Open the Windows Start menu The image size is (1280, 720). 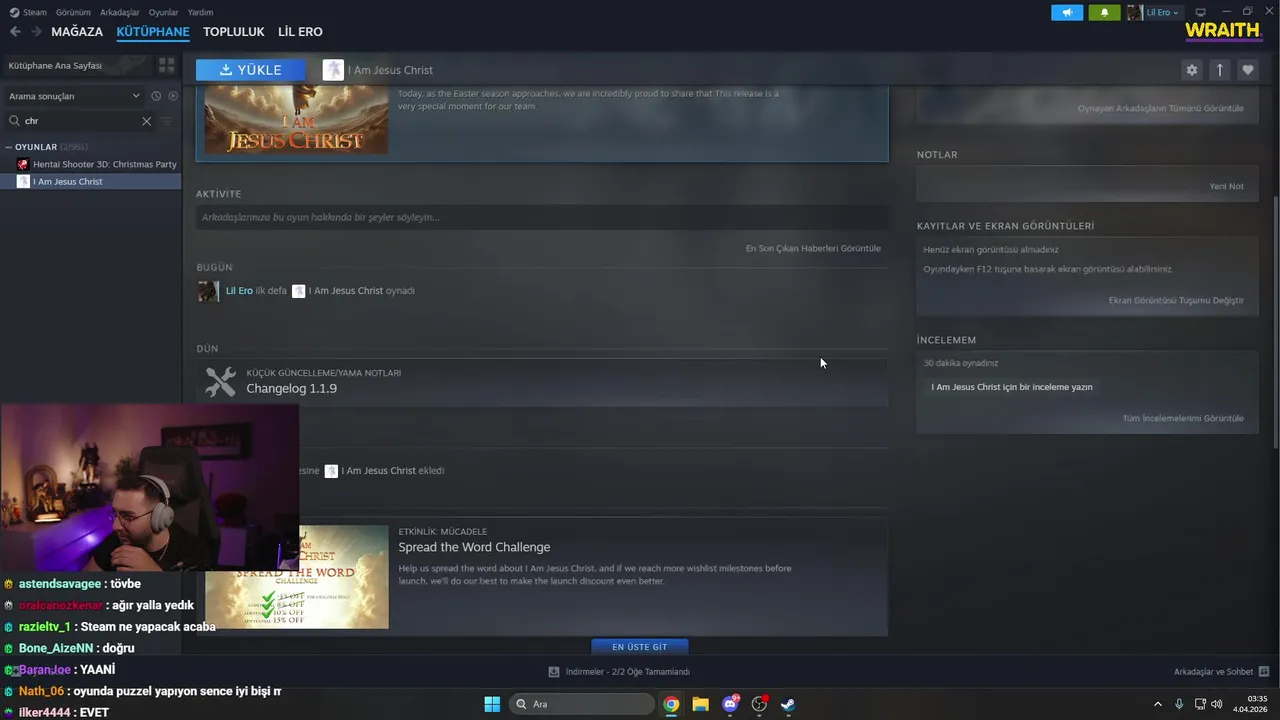(492, 704)
